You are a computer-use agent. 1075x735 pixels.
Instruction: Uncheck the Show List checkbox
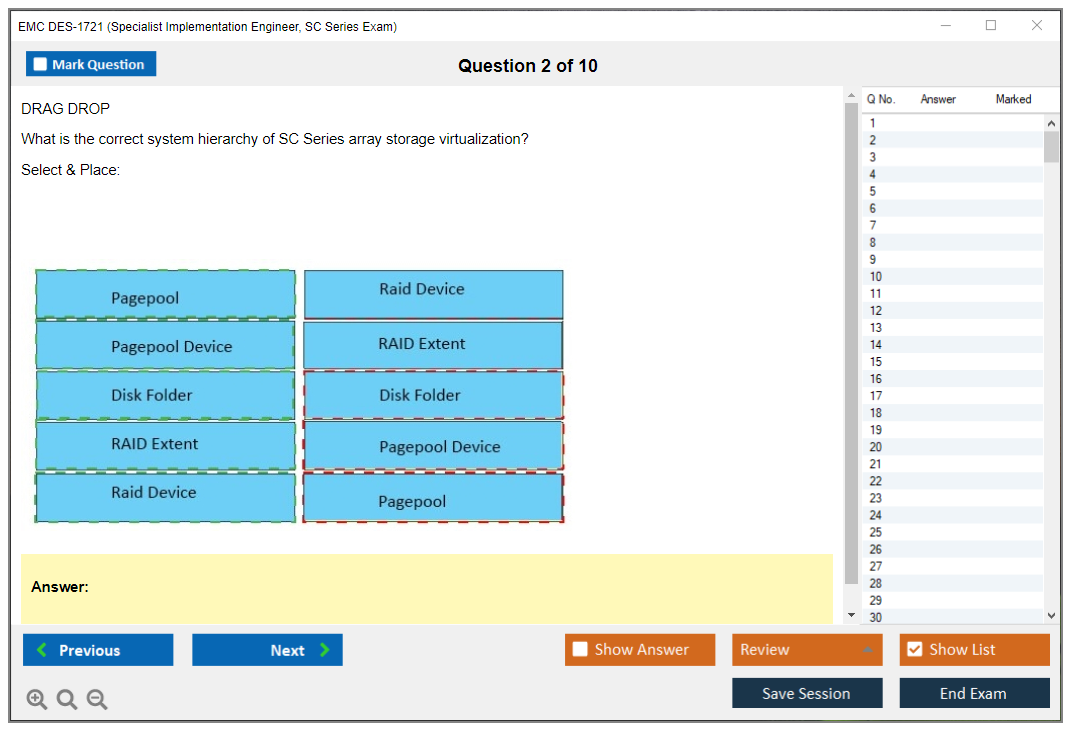click(914, 650)
